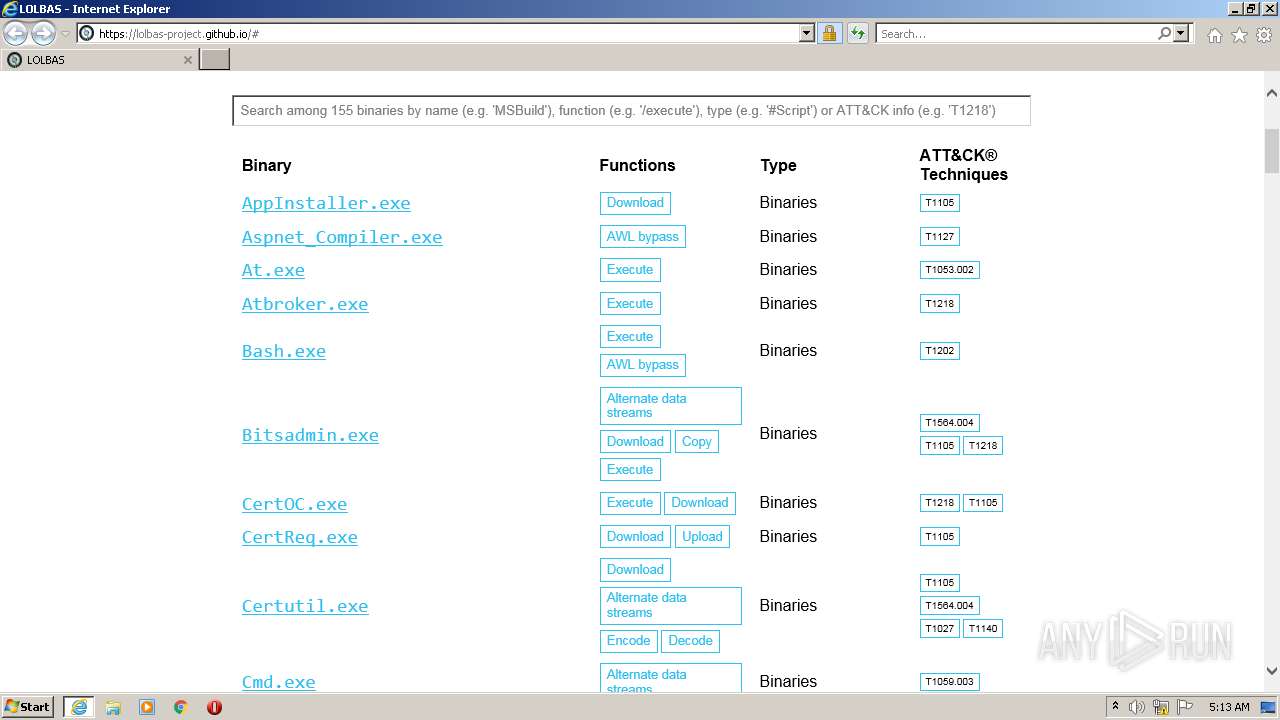Open the volume speaker tray icon

[x=1137, y=707]
